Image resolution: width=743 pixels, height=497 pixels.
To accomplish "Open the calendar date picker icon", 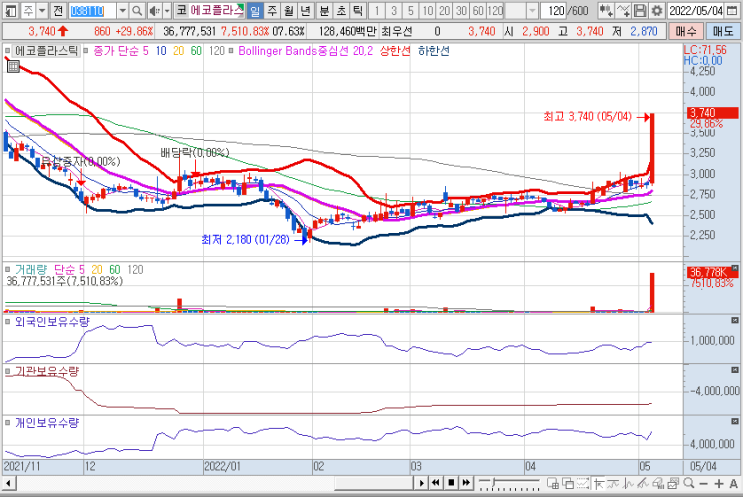I will click(732, 10).
